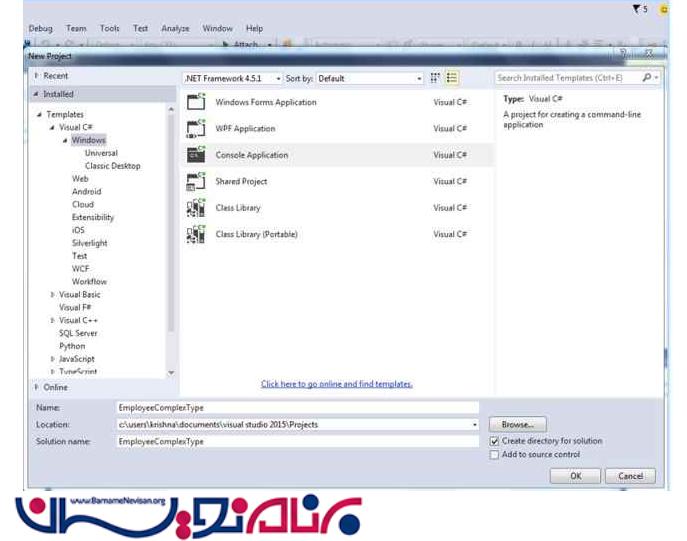Open the Analyze menu
This screenshot has height=541, width=687.
(x=175, y=29)
